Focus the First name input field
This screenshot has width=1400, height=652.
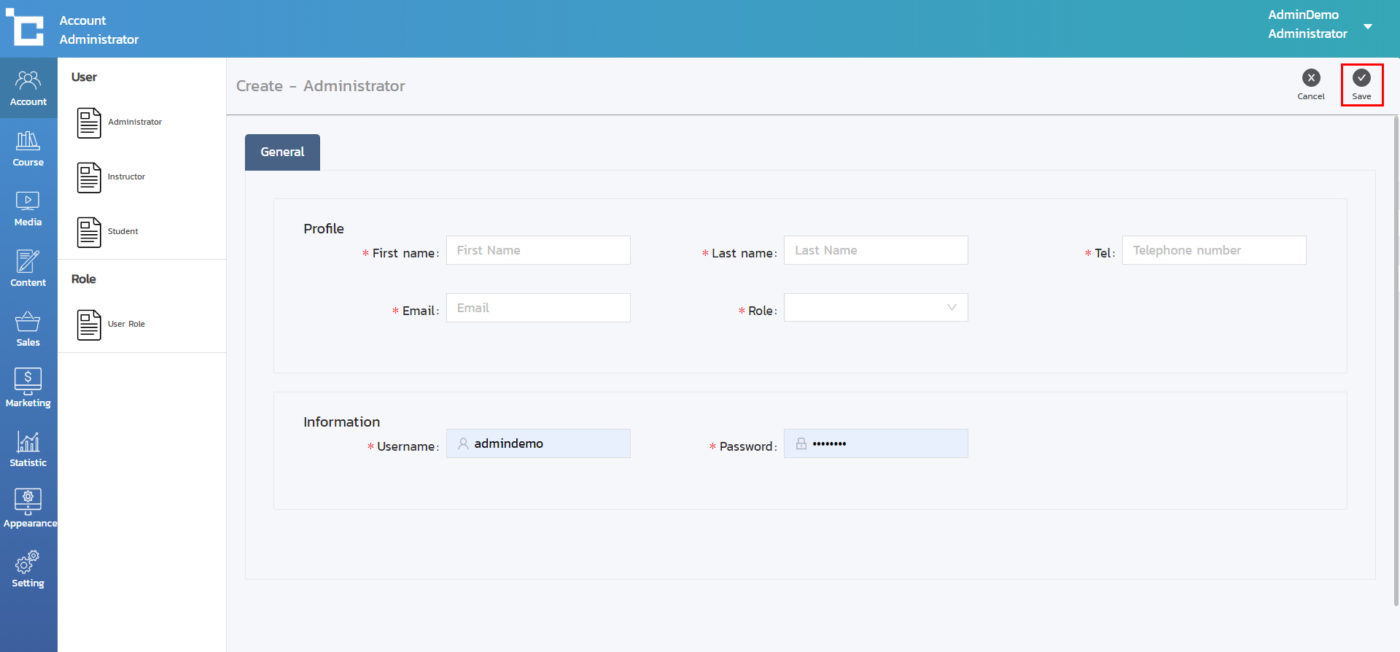point(538,250)
